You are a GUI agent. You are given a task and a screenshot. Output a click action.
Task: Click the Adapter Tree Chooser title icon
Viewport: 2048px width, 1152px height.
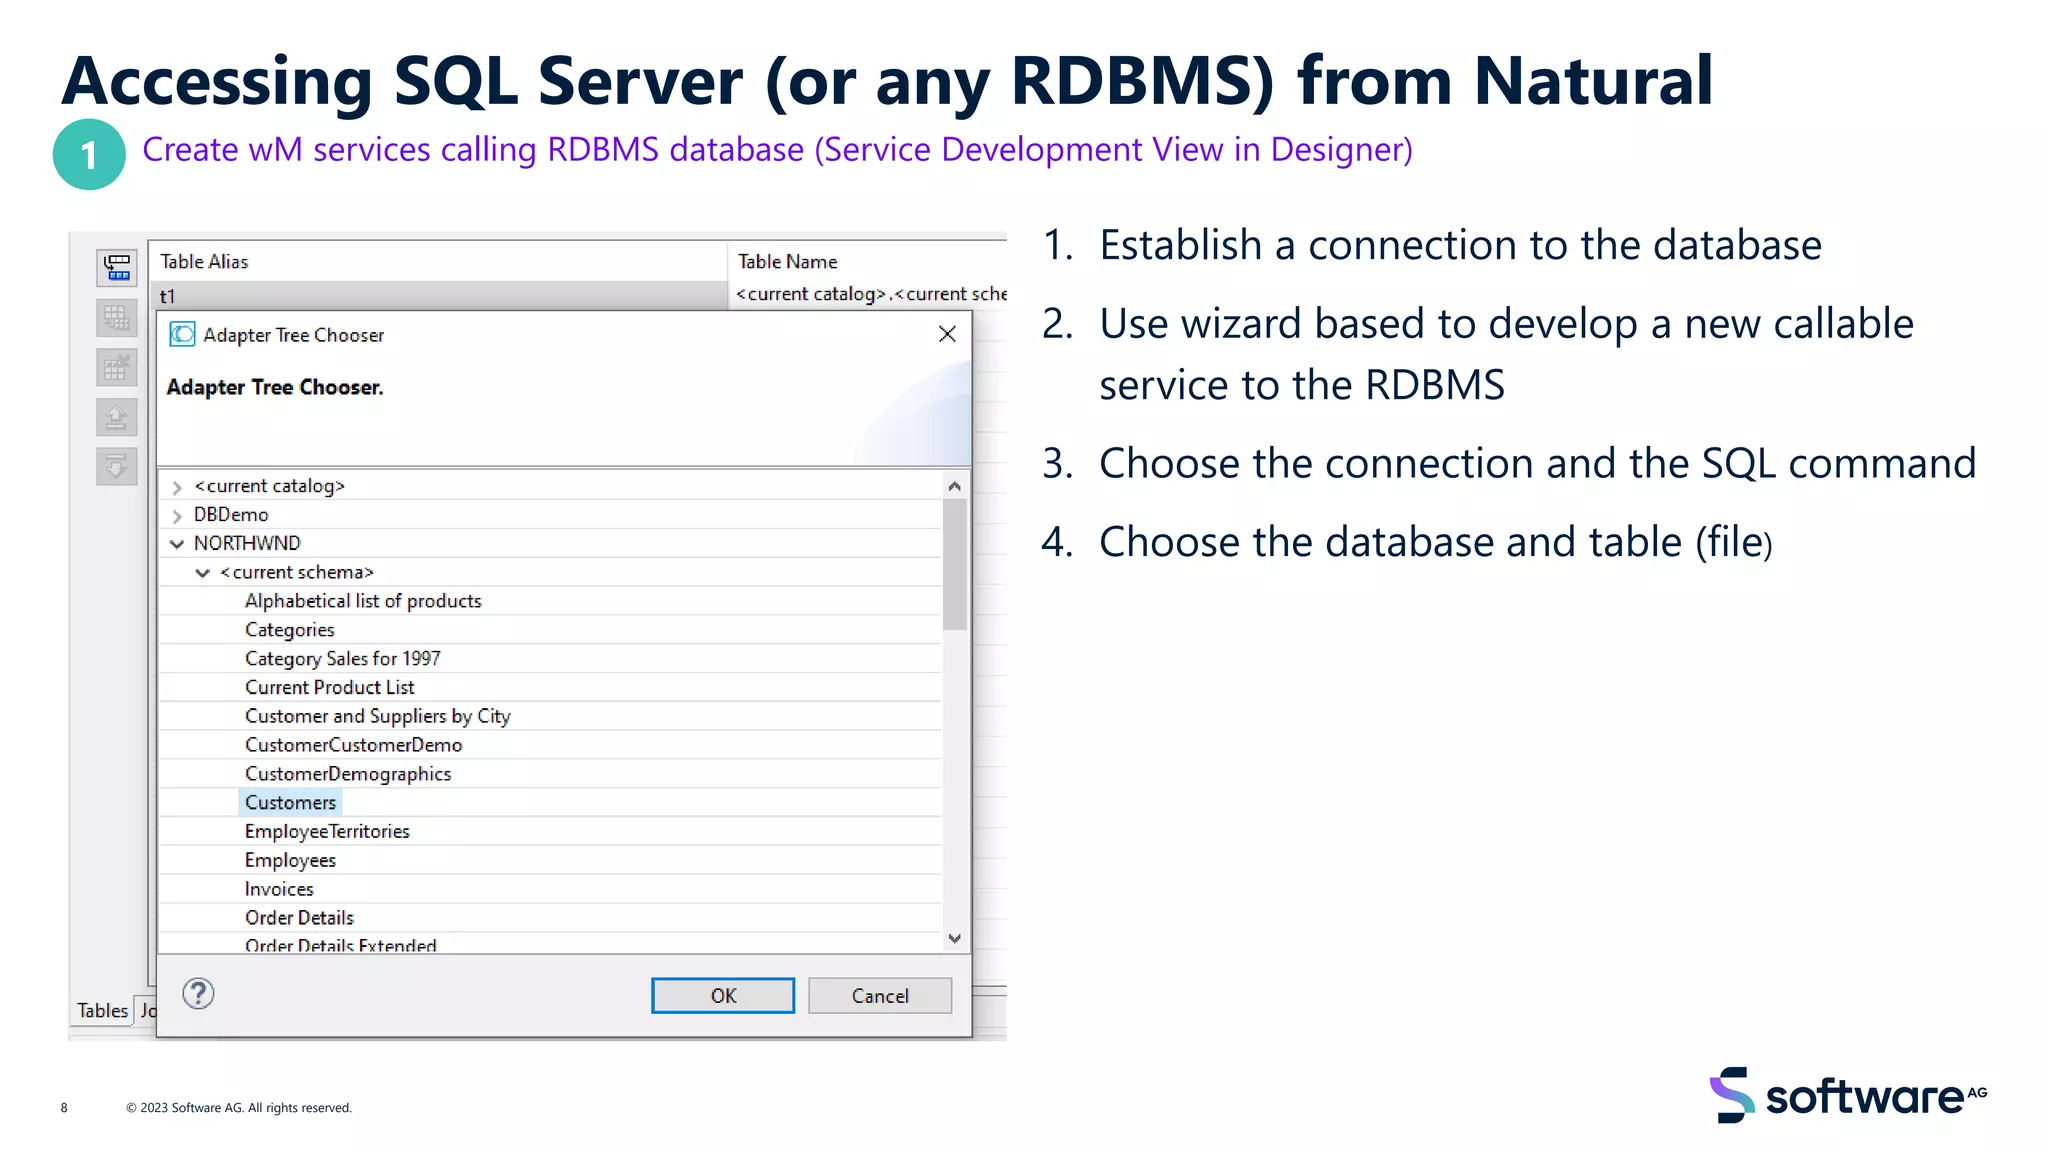[182, 334]
